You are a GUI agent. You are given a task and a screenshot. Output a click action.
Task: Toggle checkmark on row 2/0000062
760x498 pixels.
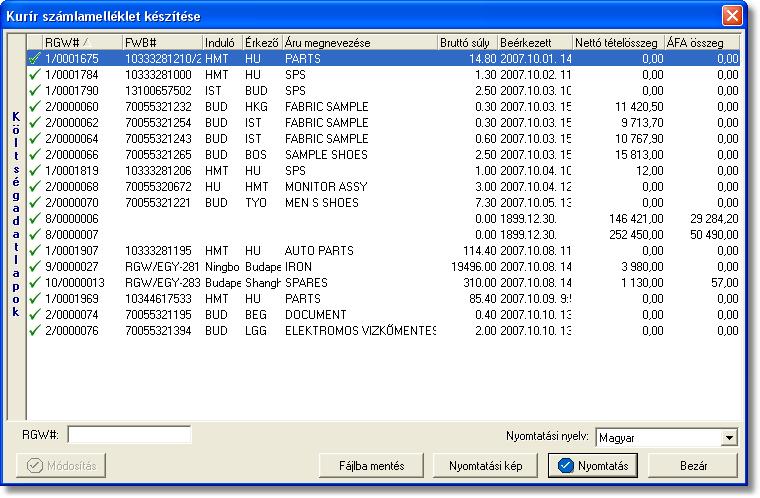point(34,123)
